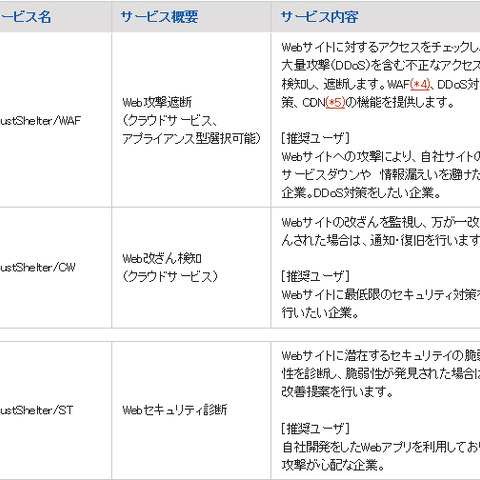Image resolution: width=480 pixels, height=480 pixels.
Task: Click the 企業。DDoS対策をしたい企業。 line
Action: click(361, 193)
